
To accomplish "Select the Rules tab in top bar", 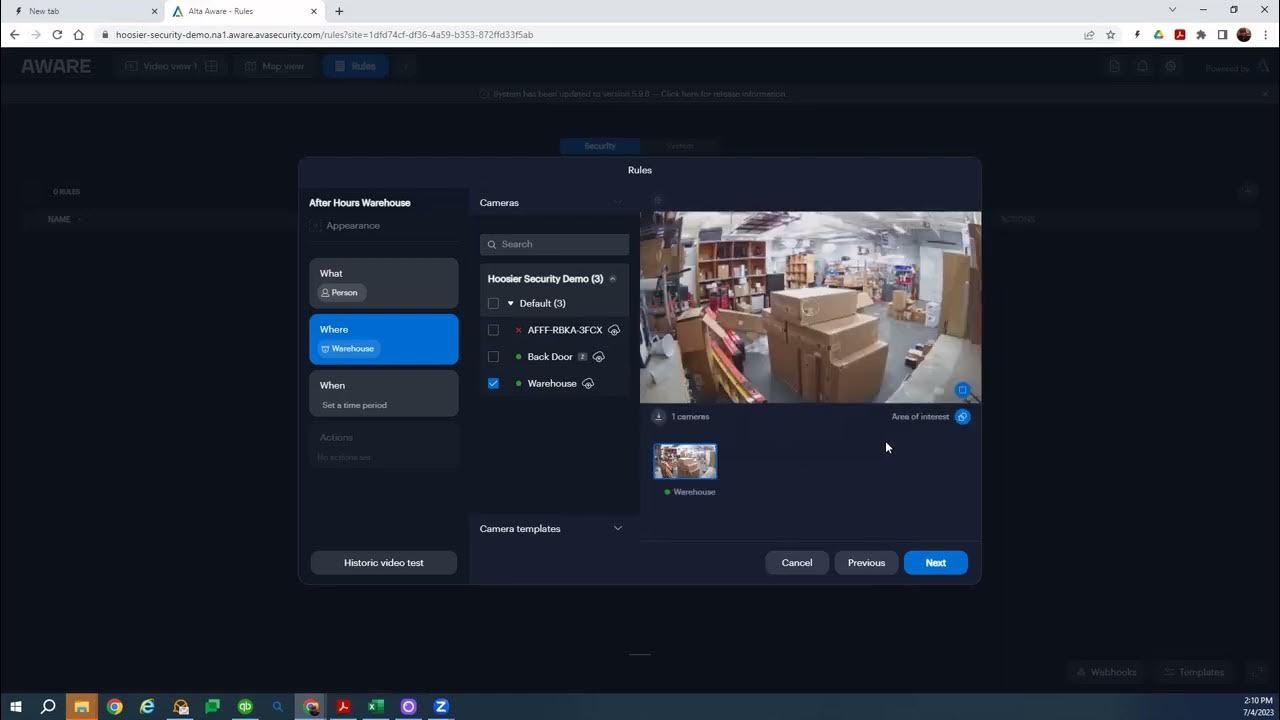I will coord(355,66).
